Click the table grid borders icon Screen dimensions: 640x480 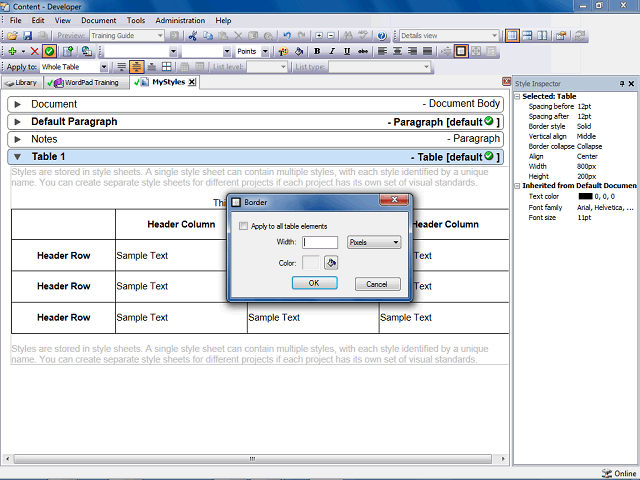click(167, 67)
